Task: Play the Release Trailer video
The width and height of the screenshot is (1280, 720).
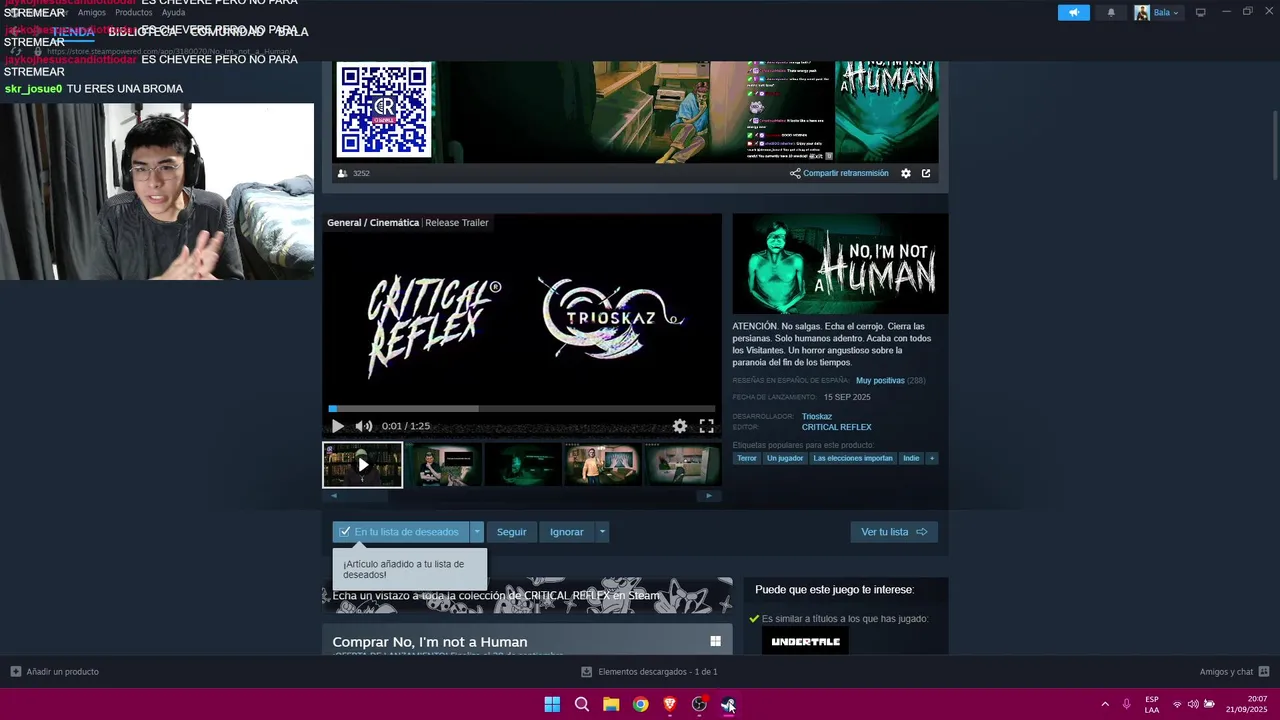Action: pos(337,426)
